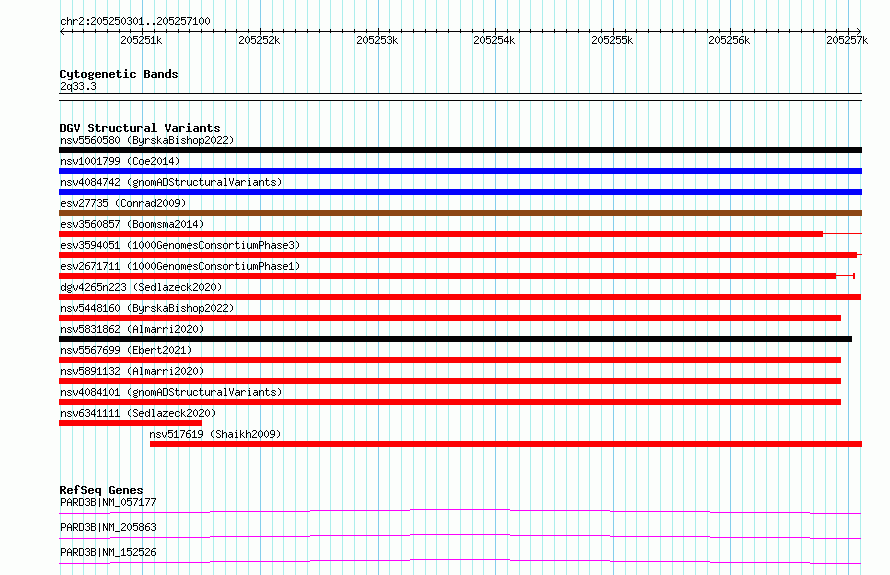
Task: Open PARD3B|NM_152526 transcript label
Action: pos(108,552)
